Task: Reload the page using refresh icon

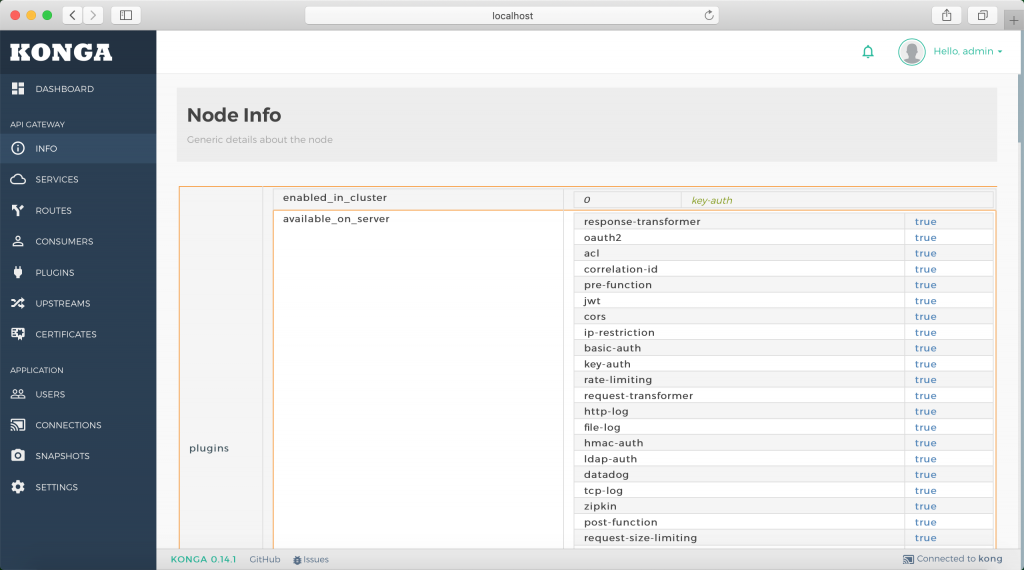Action: pos(709,15)
